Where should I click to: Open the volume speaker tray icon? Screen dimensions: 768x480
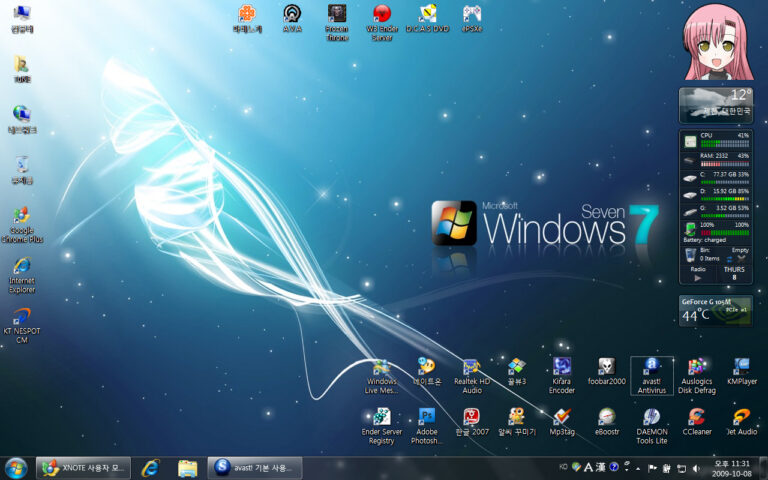[x=696, y=468]
